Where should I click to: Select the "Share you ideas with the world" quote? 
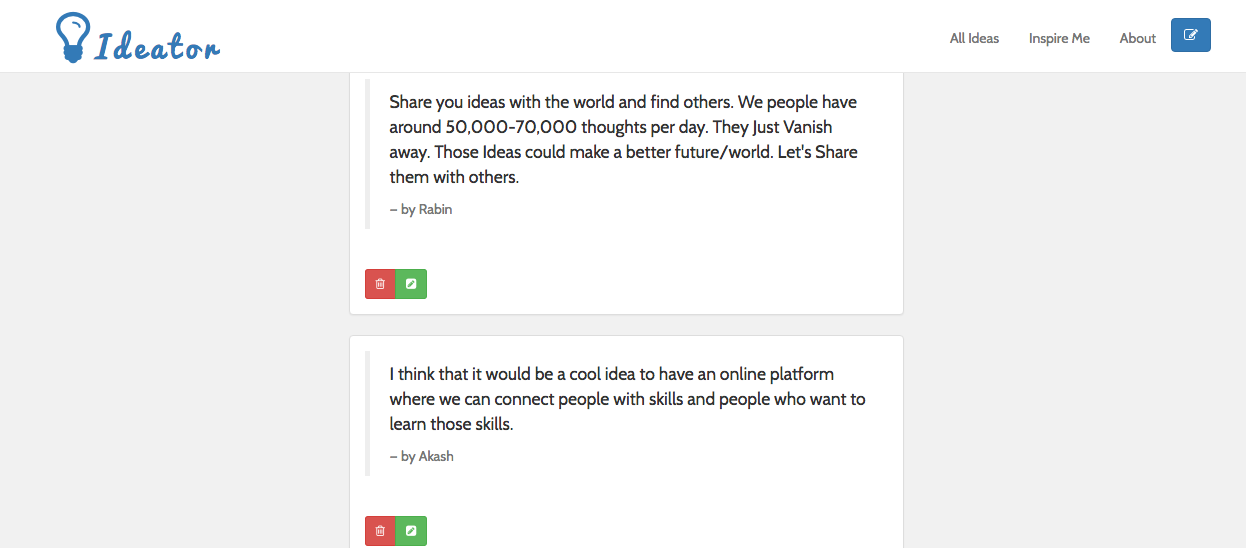[623, 140]
